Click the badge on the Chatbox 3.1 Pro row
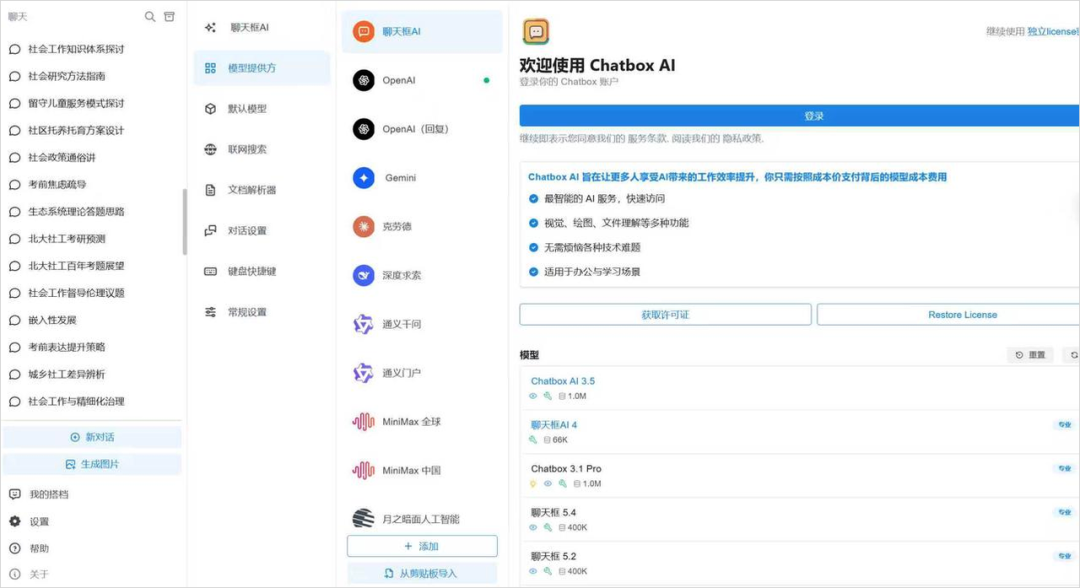Image resolution: width=1080 pixels, height=588 pixels. (1065, 468)
